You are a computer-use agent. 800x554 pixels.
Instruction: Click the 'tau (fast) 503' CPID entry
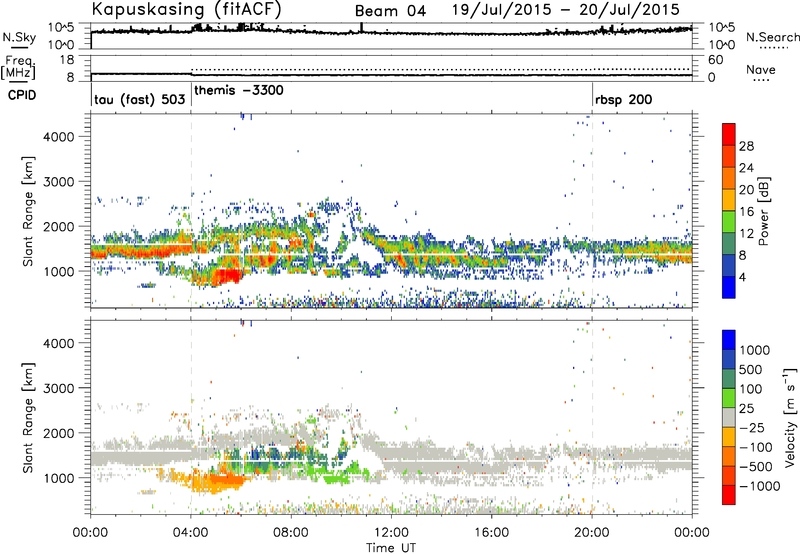point(139,99)
